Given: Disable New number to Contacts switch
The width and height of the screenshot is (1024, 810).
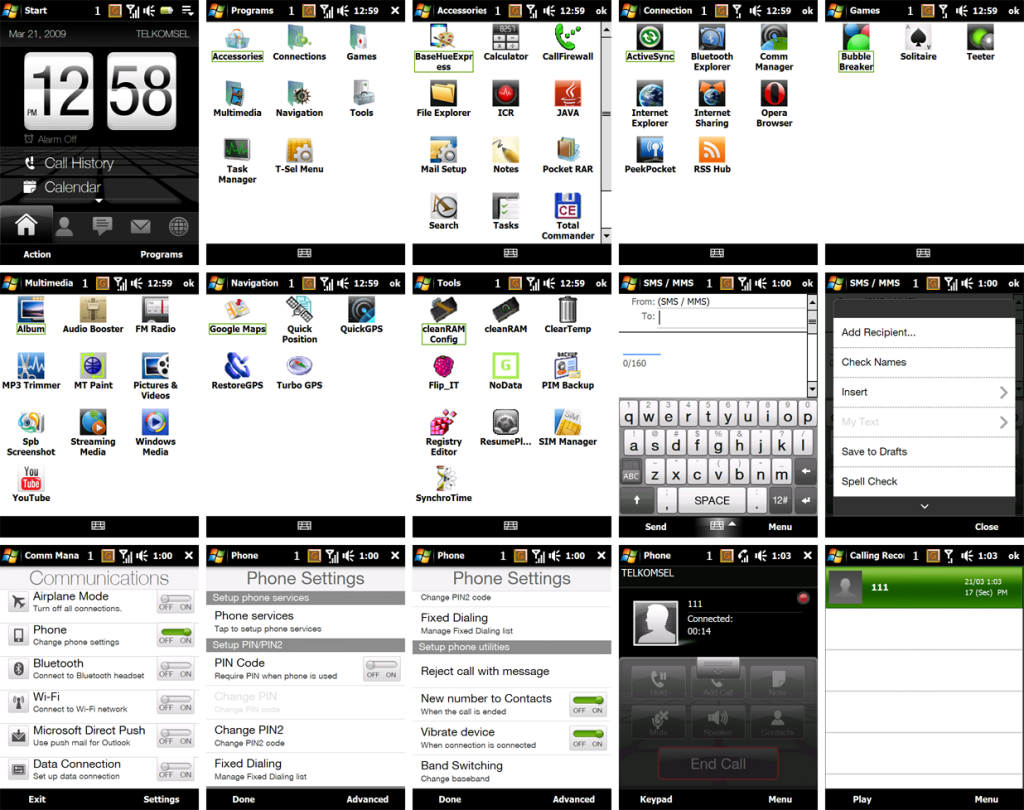Looking at the screenshot, I should 588,705.
